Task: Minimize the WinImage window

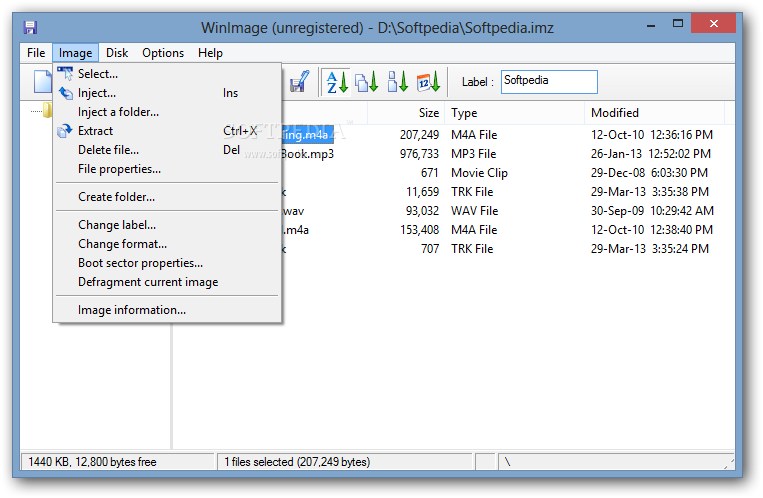Action: click(651, 24)
